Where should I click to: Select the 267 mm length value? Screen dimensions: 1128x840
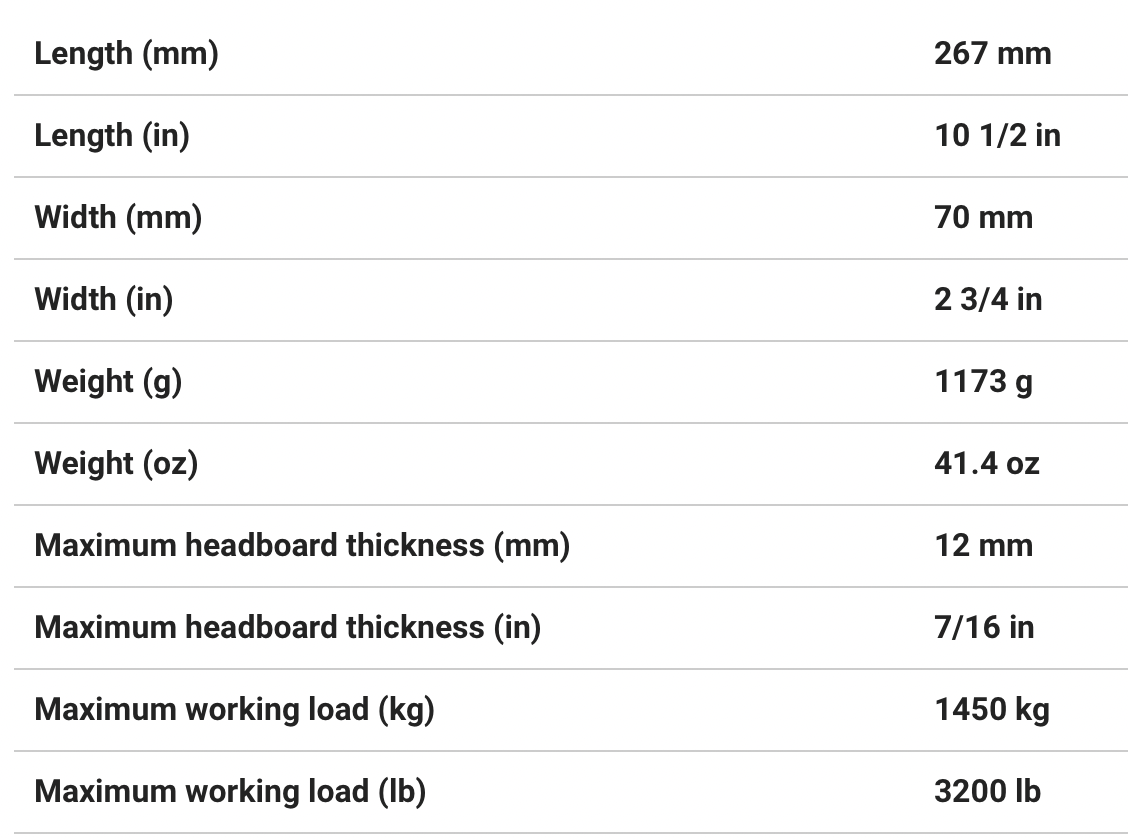point(992,53)
